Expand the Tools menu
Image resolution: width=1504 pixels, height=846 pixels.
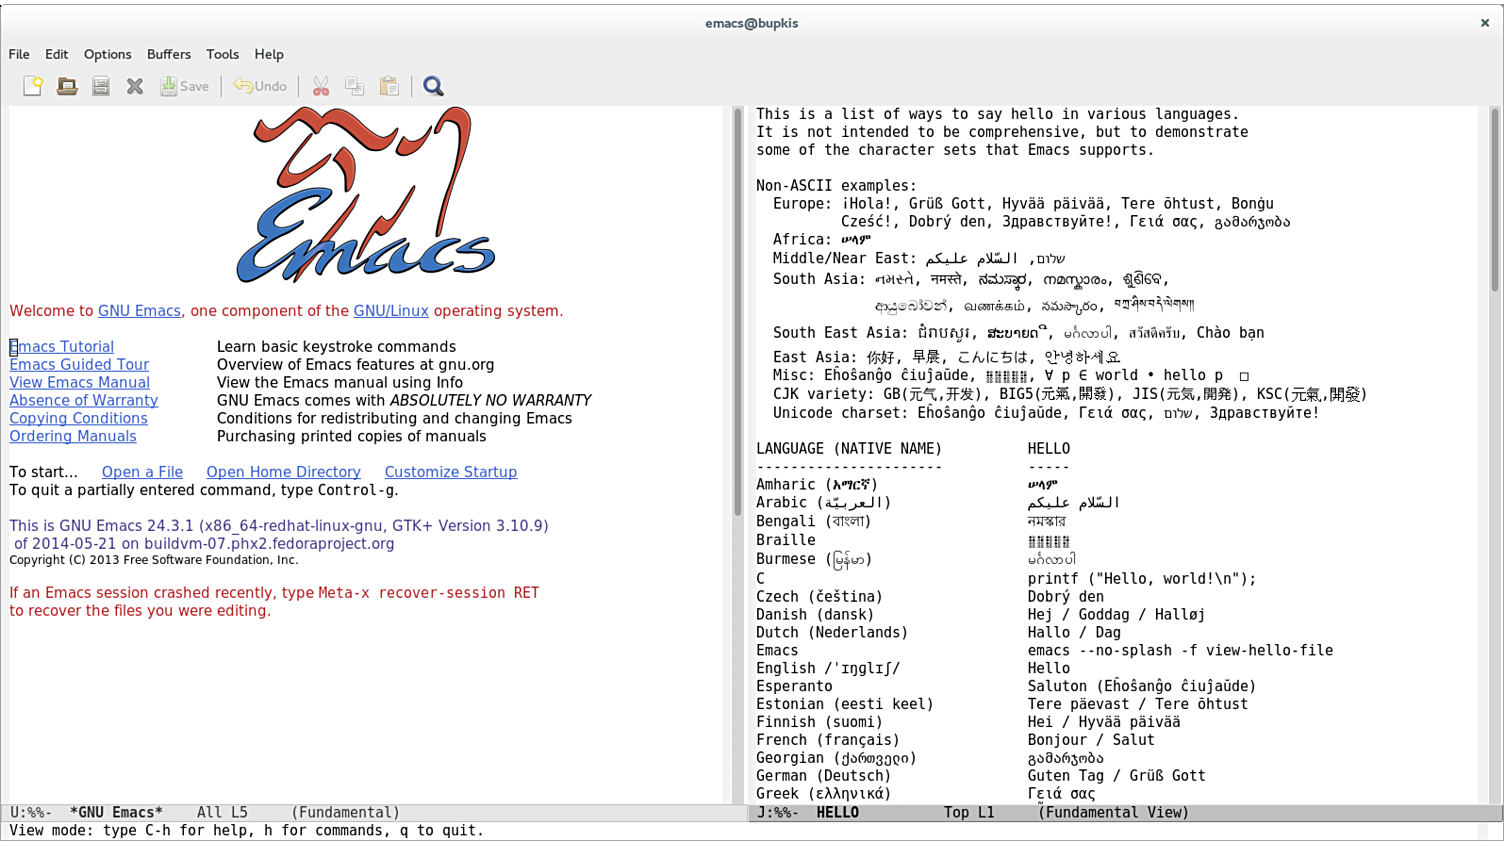[x=222, y=54]
